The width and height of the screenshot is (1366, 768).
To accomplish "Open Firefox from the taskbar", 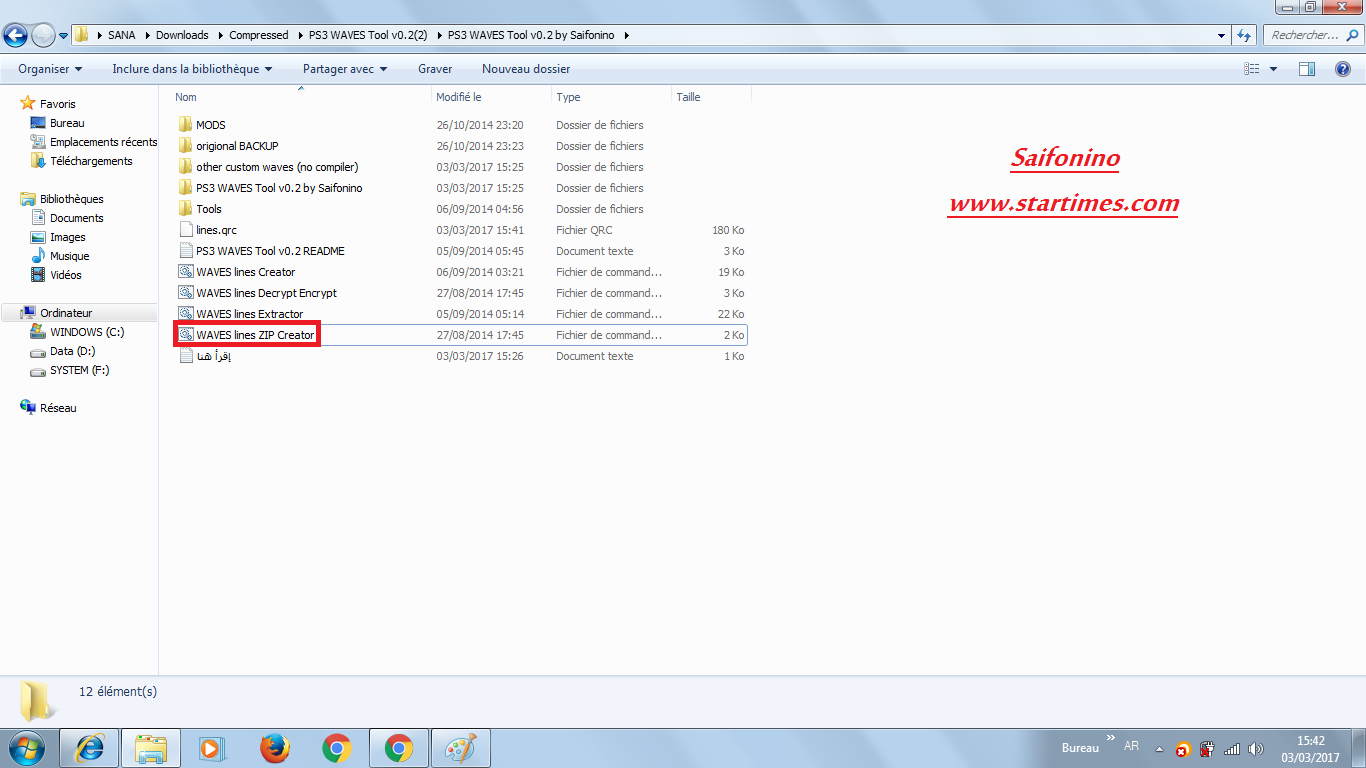I will [274, 748].
